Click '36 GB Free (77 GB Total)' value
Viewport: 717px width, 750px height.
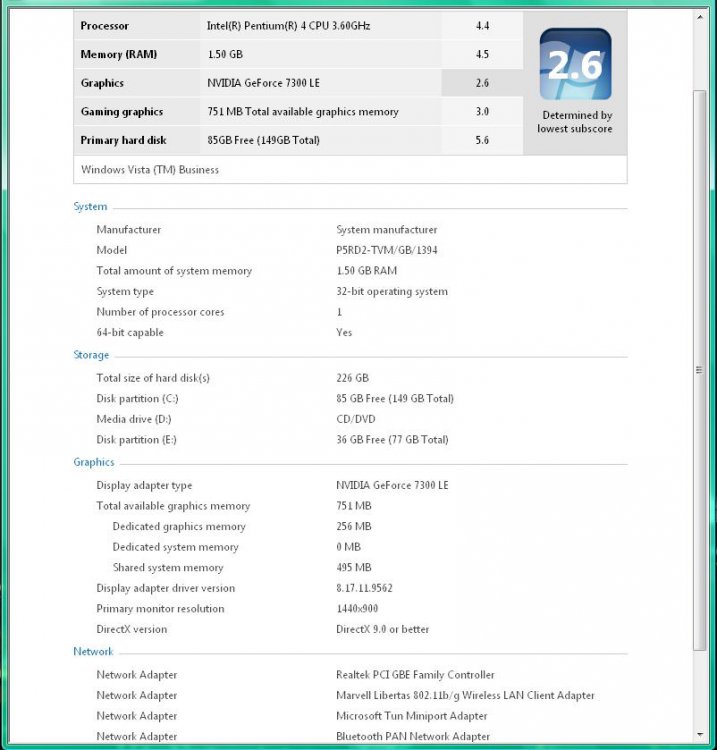point(392,440)
